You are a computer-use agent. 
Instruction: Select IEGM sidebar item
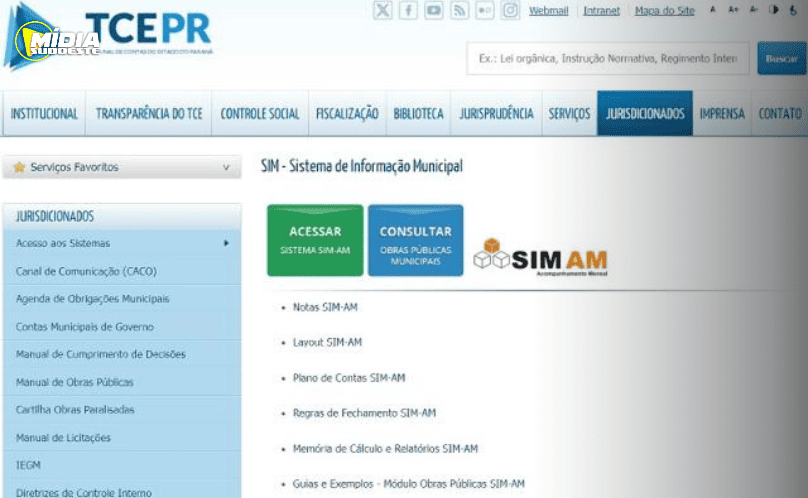122,465
